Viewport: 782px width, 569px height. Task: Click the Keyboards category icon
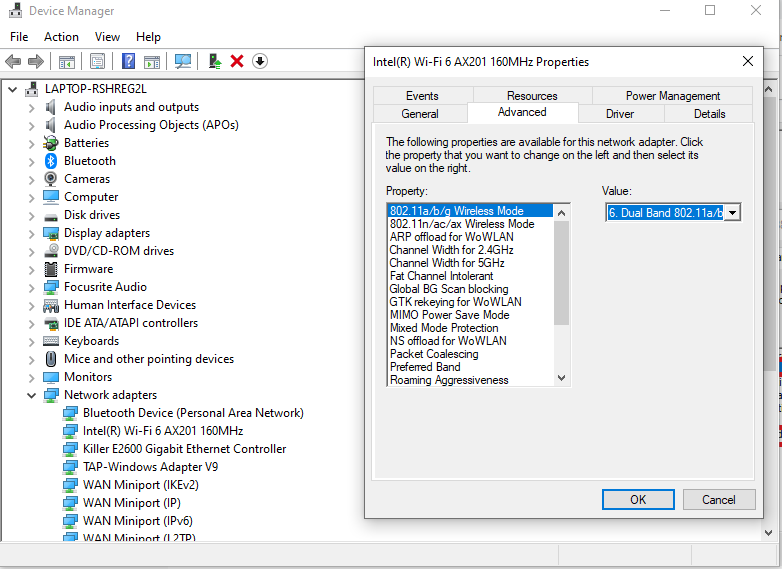51,341
